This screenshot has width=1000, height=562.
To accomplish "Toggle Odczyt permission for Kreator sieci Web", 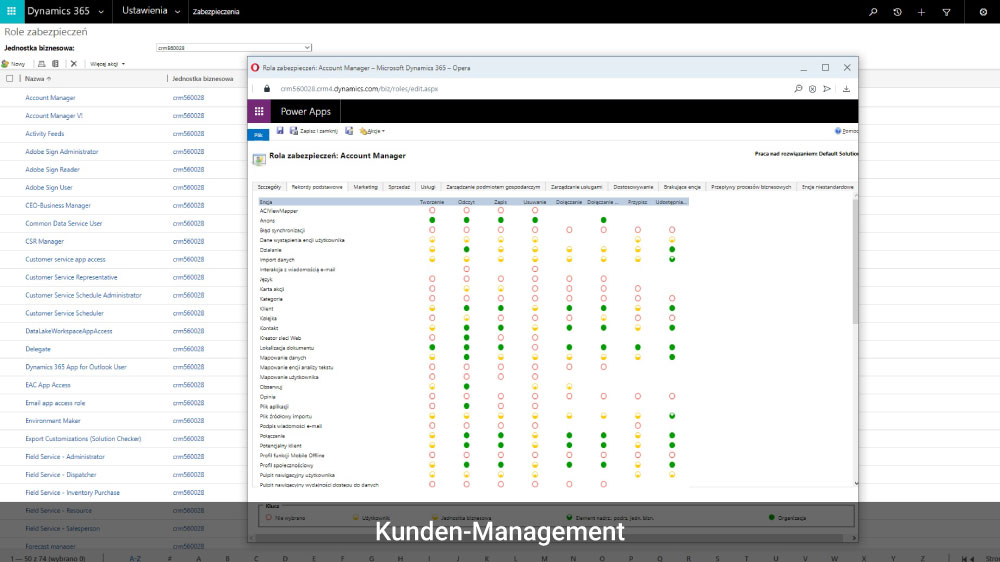I will pyautogui.click(x=466, y=337).
